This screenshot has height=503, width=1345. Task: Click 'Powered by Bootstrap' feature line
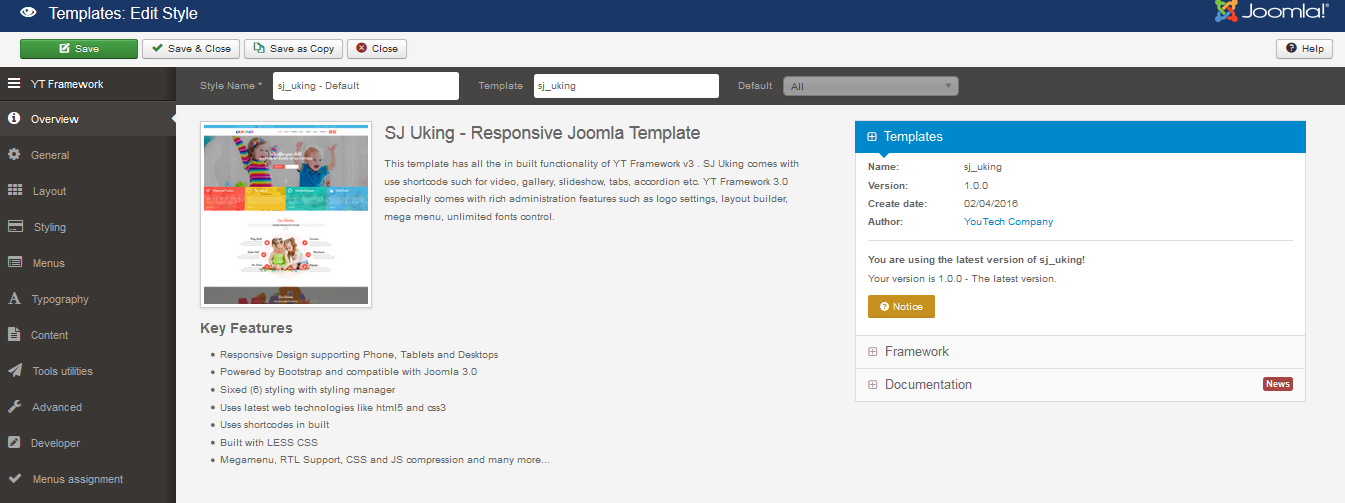348,372
